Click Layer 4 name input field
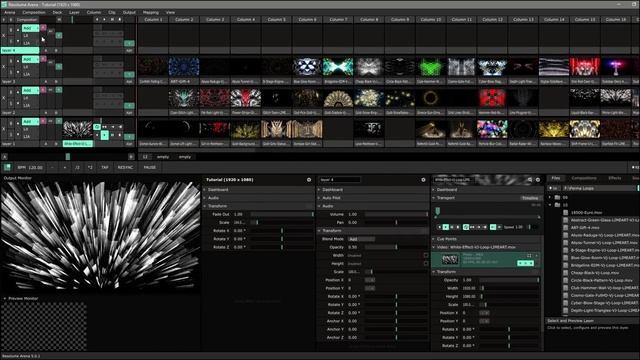This screenshot has height=360, width=640. [340, 180]
